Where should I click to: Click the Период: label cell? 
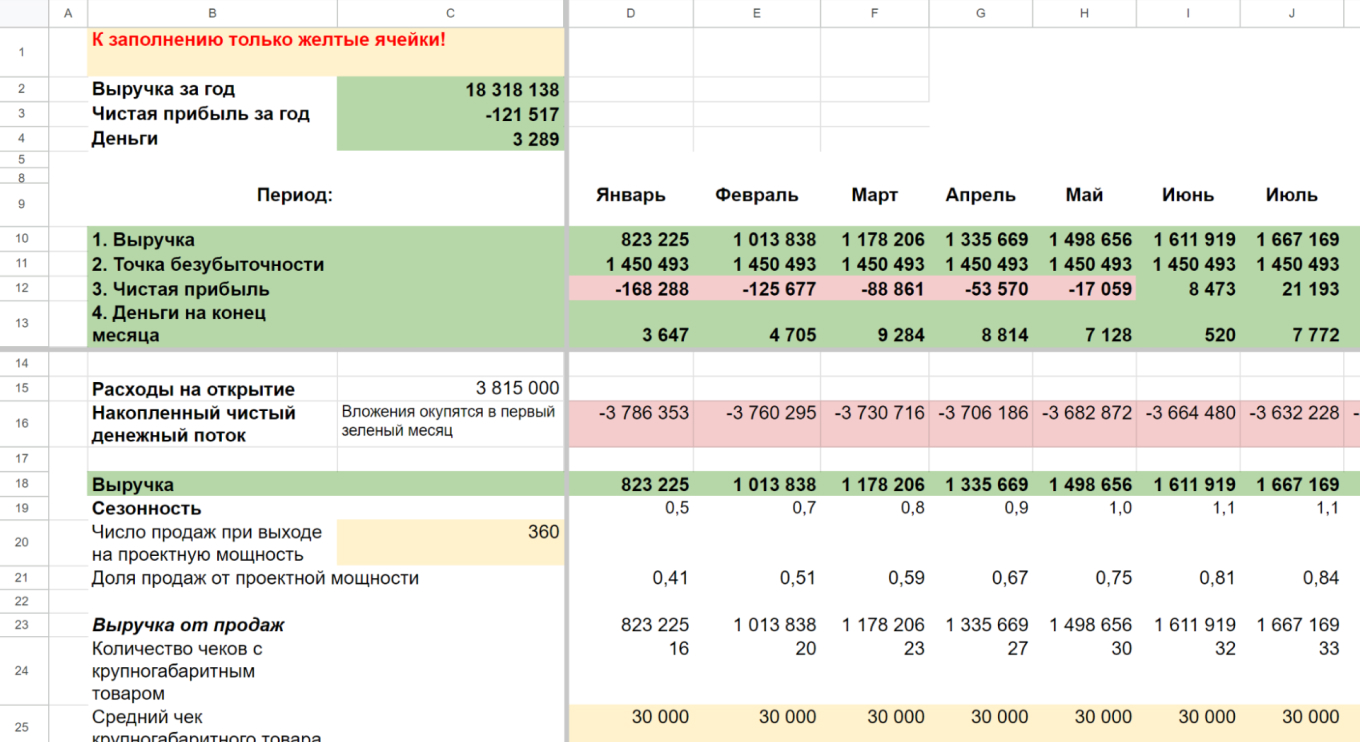[x=294, y=196]
